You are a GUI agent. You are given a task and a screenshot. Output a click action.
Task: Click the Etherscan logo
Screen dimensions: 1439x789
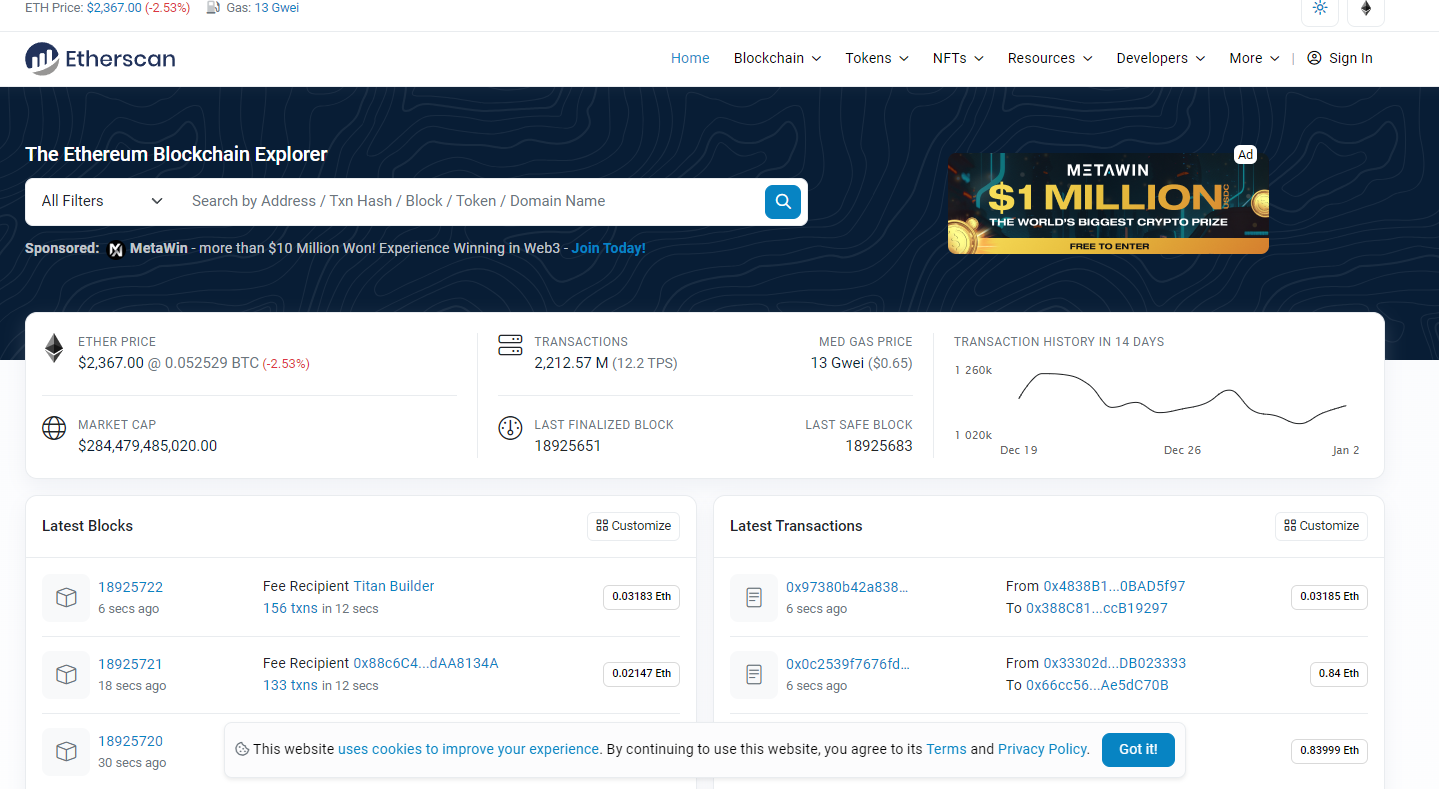100,59
